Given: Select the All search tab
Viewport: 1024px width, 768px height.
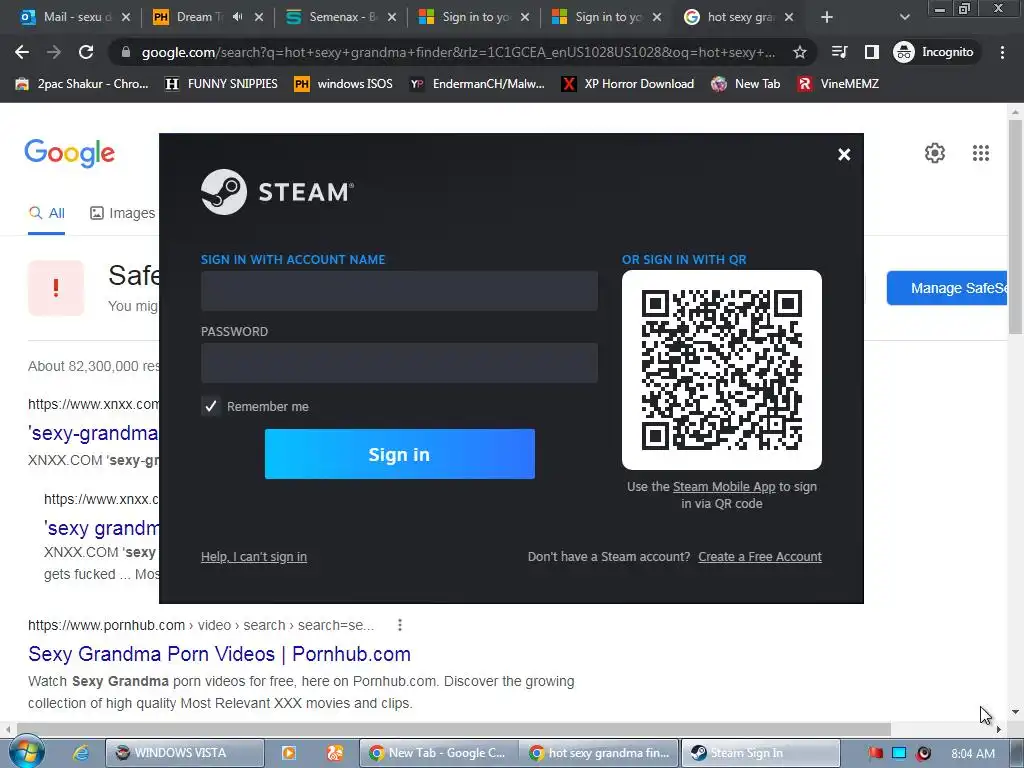Looking at the screenshot, I should click(x=46, y=213).
